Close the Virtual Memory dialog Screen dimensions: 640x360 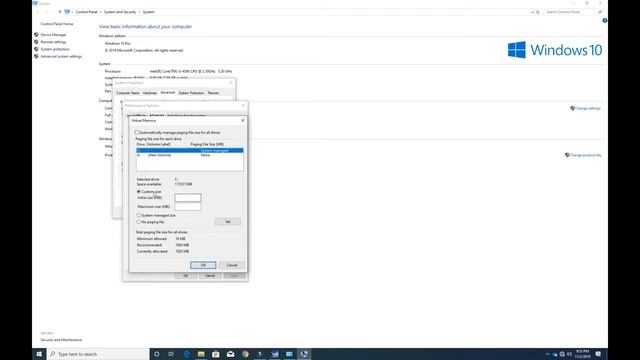243,120
